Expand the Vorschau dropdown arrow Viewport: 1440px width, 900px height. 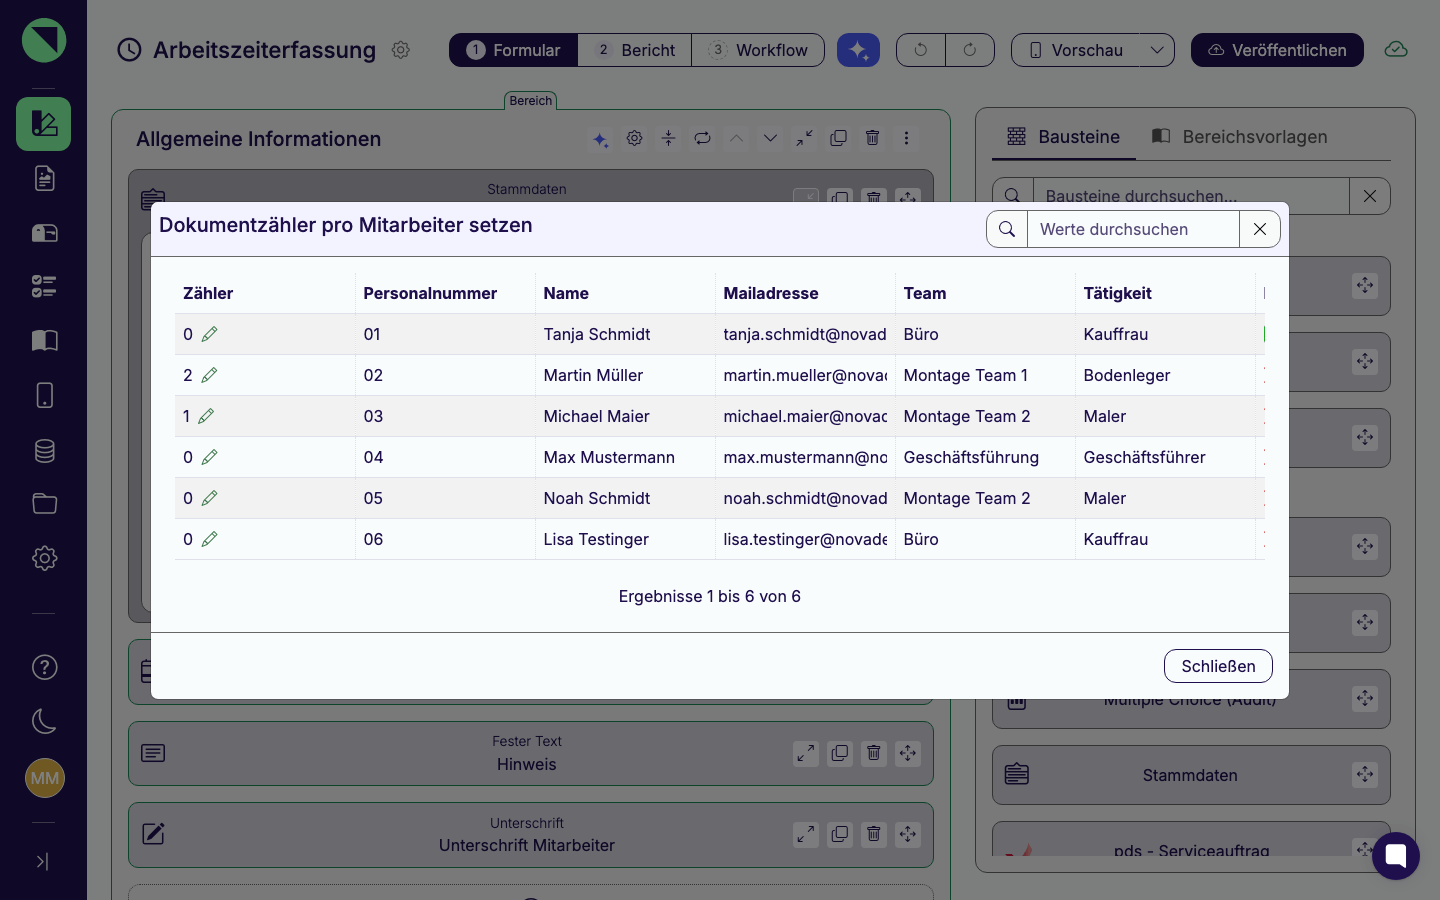click(1157, 50)
